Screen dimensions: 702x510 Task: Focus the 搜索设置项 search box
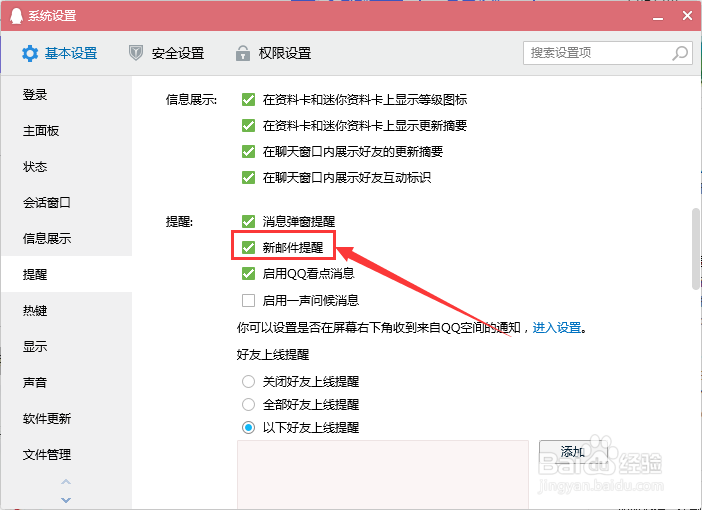(x=608, y=53)
